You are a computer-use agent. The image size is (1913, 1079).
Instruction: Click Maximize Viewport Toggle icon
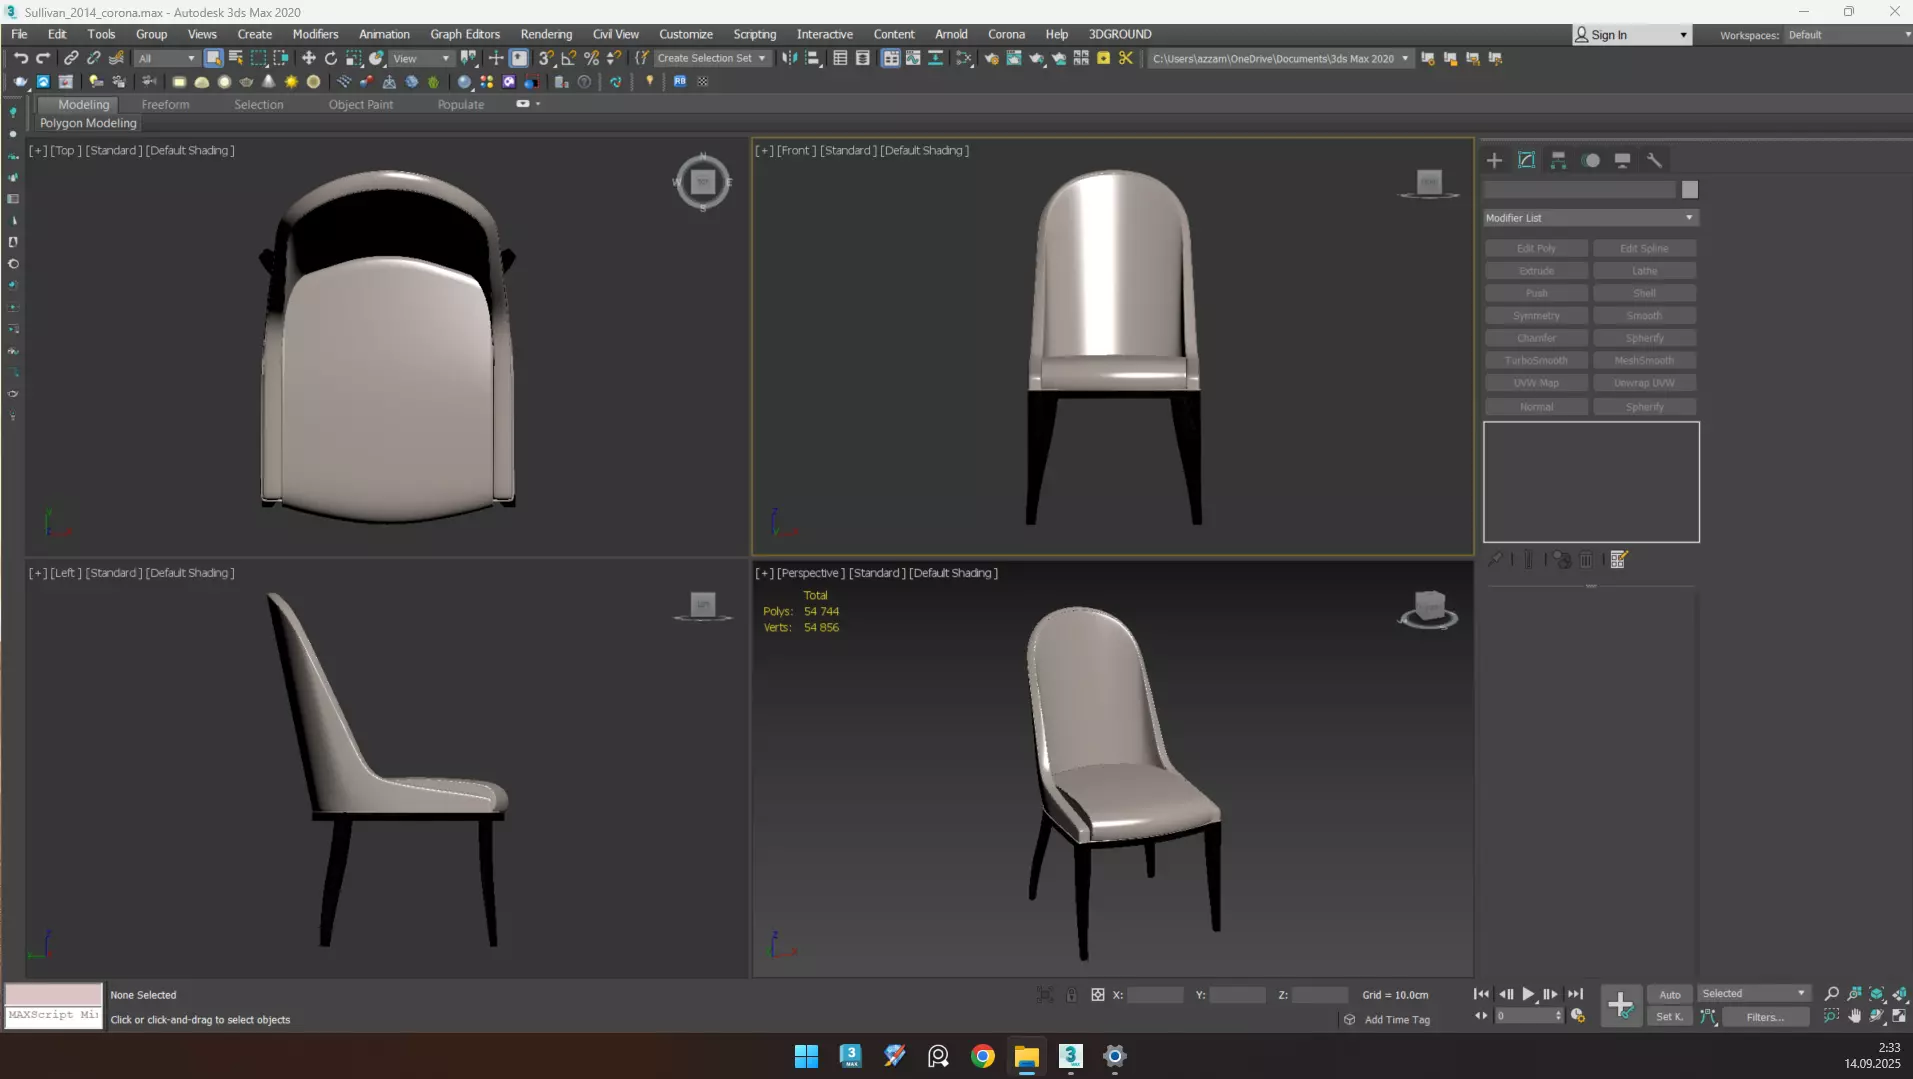1900,1016
